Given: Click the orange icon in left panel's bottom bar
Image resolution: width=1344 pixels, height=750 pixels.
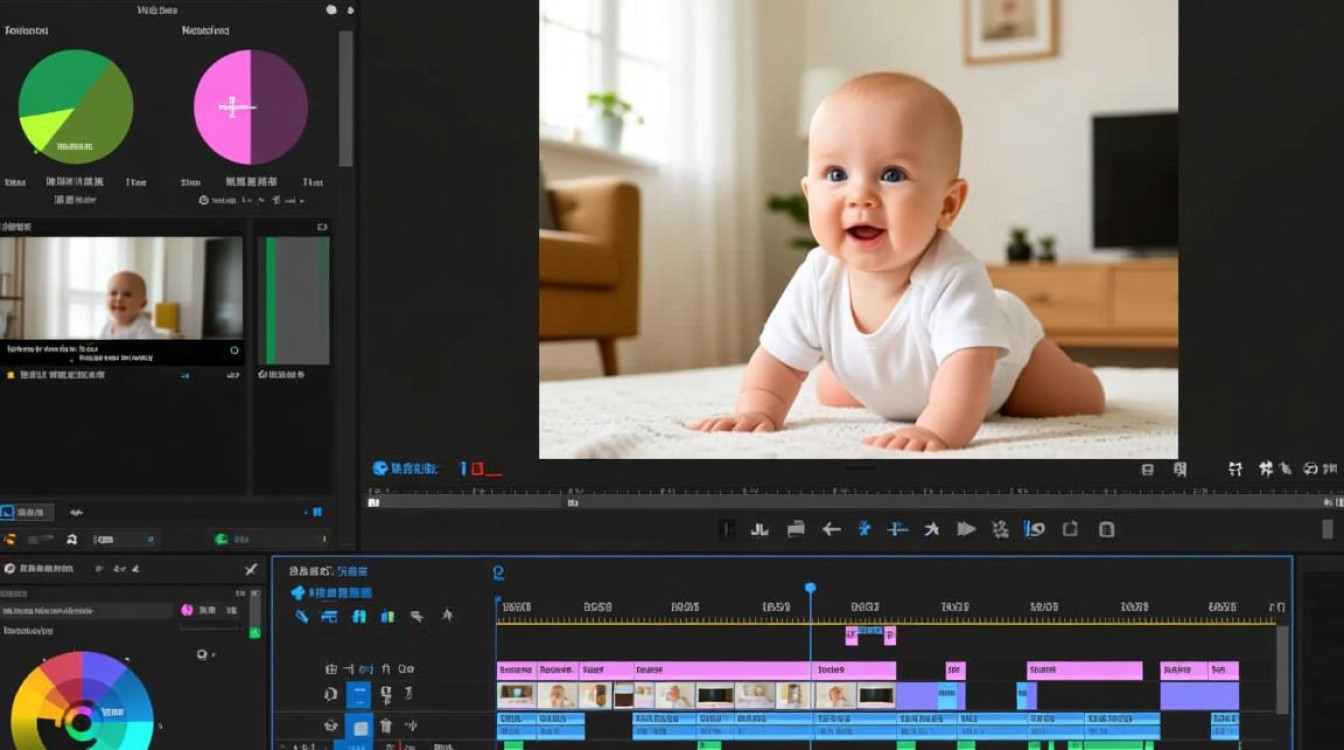Looking at the screenshot, I should pos(9,539).
